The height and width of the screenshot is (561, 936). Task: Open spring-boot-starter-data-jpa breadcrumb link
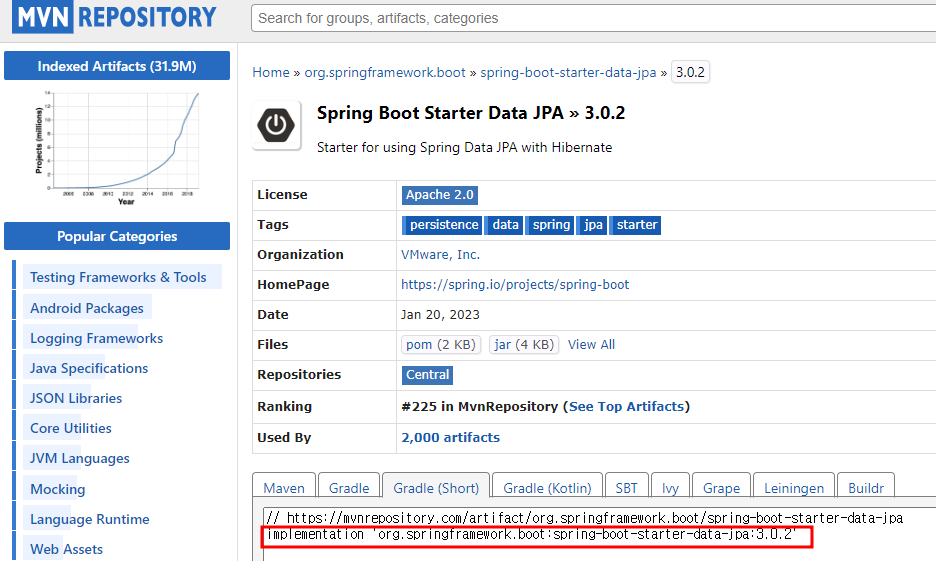568,72
